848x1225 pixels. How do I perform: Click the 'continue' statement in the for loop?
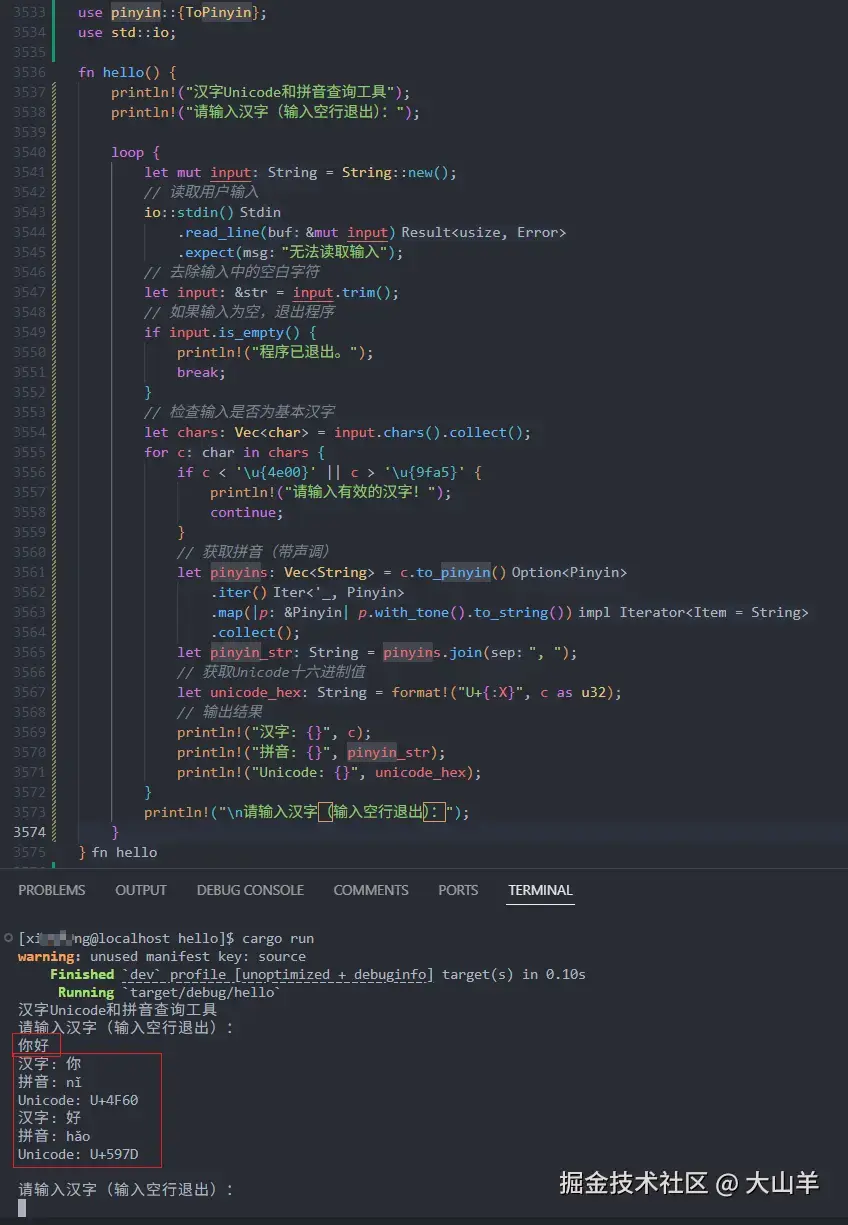244,512
